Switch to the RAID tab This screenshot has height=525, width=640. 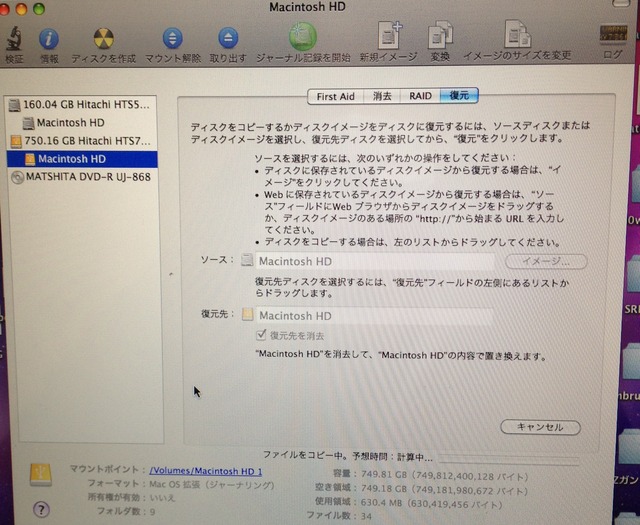pos(420,96)
